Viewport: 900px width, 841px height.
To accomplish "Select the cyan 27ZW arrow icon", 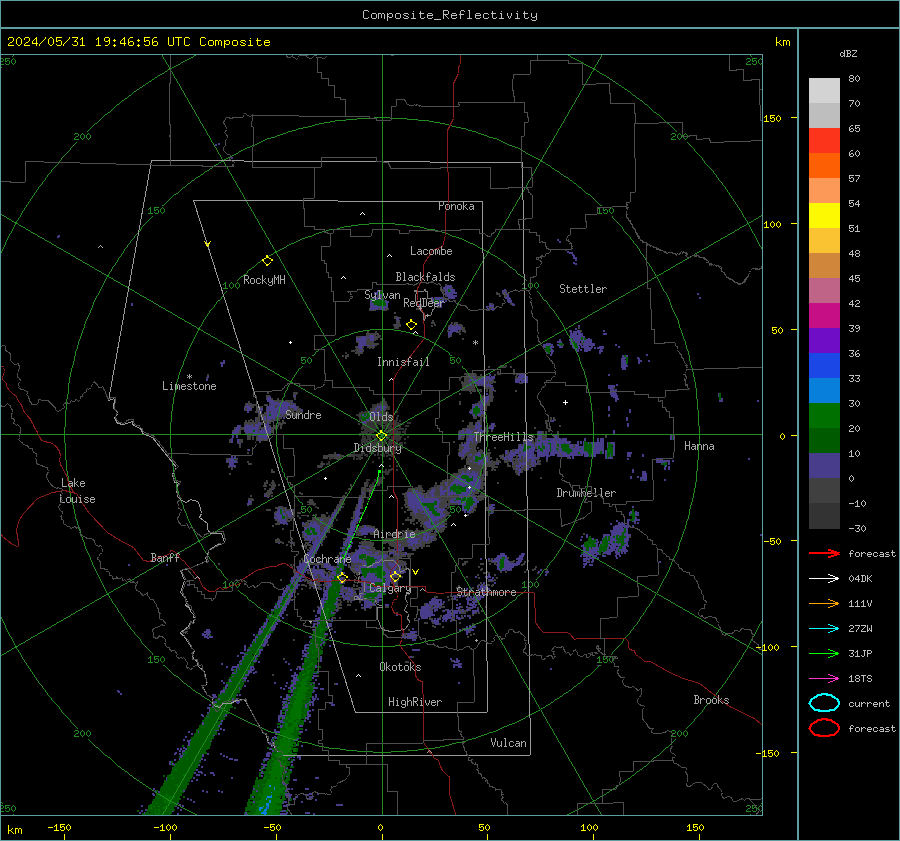I will coord(824,629).
